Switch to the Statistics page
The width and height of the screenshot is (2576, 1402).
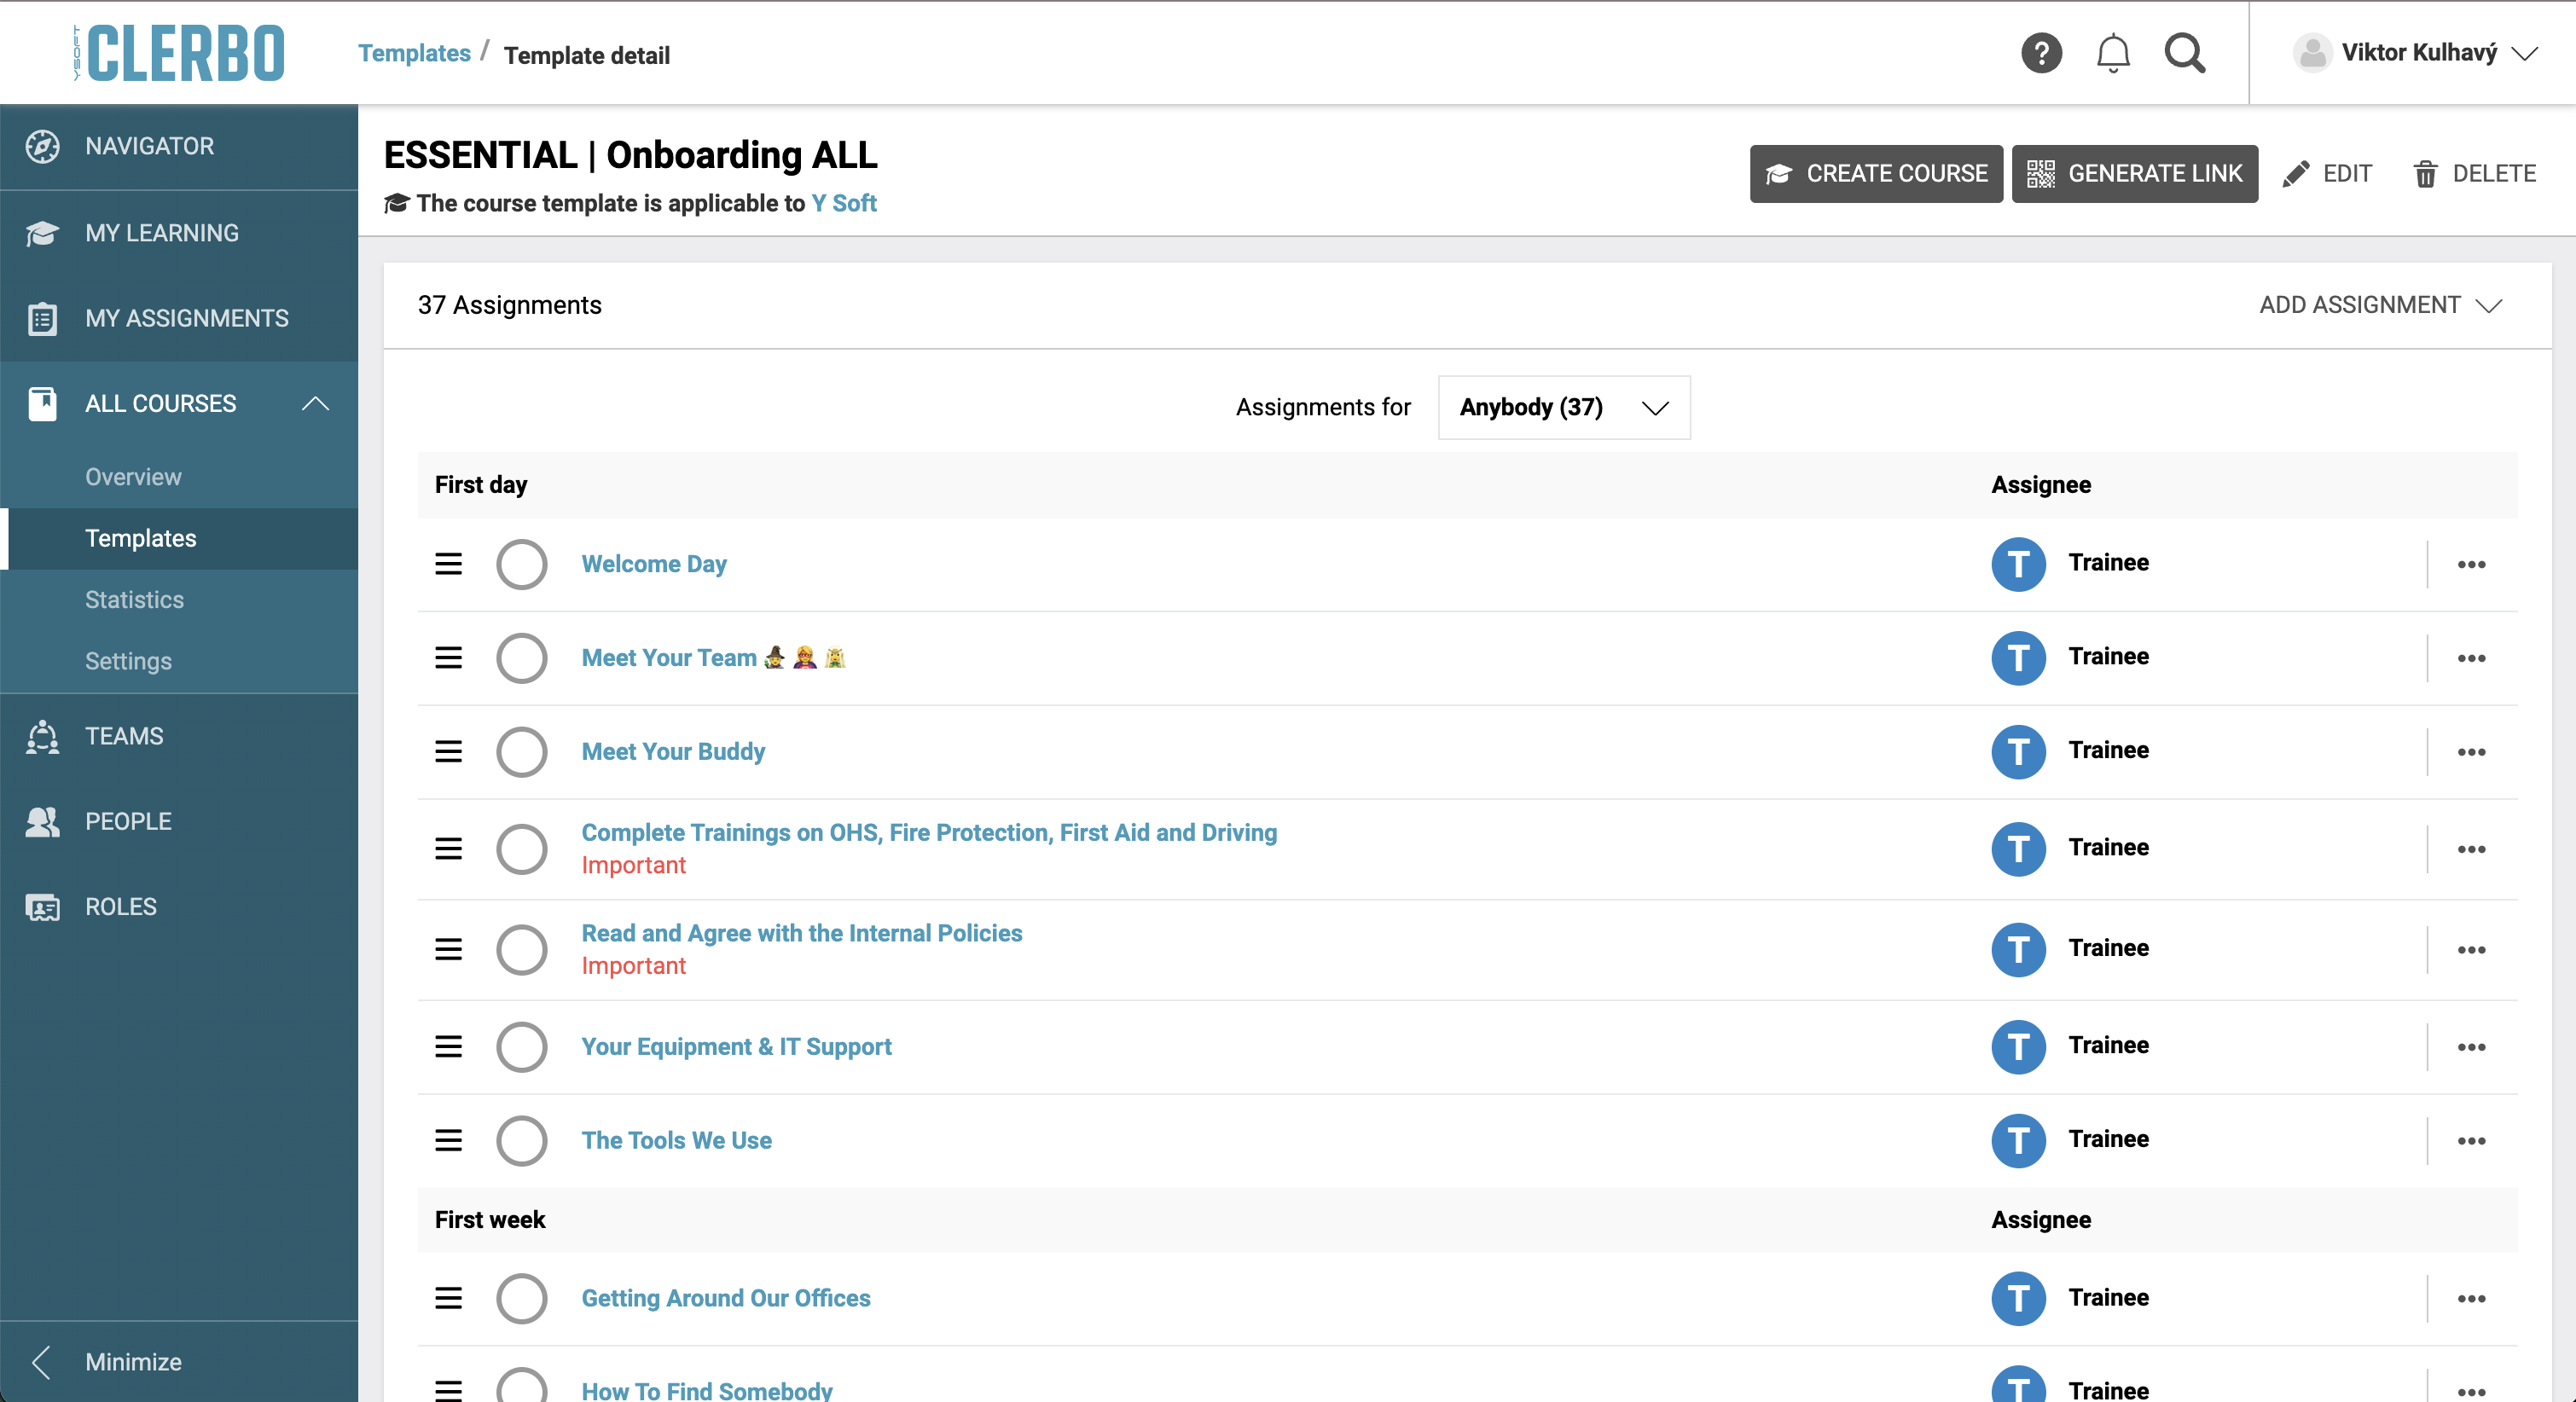(x=134, y=600)
